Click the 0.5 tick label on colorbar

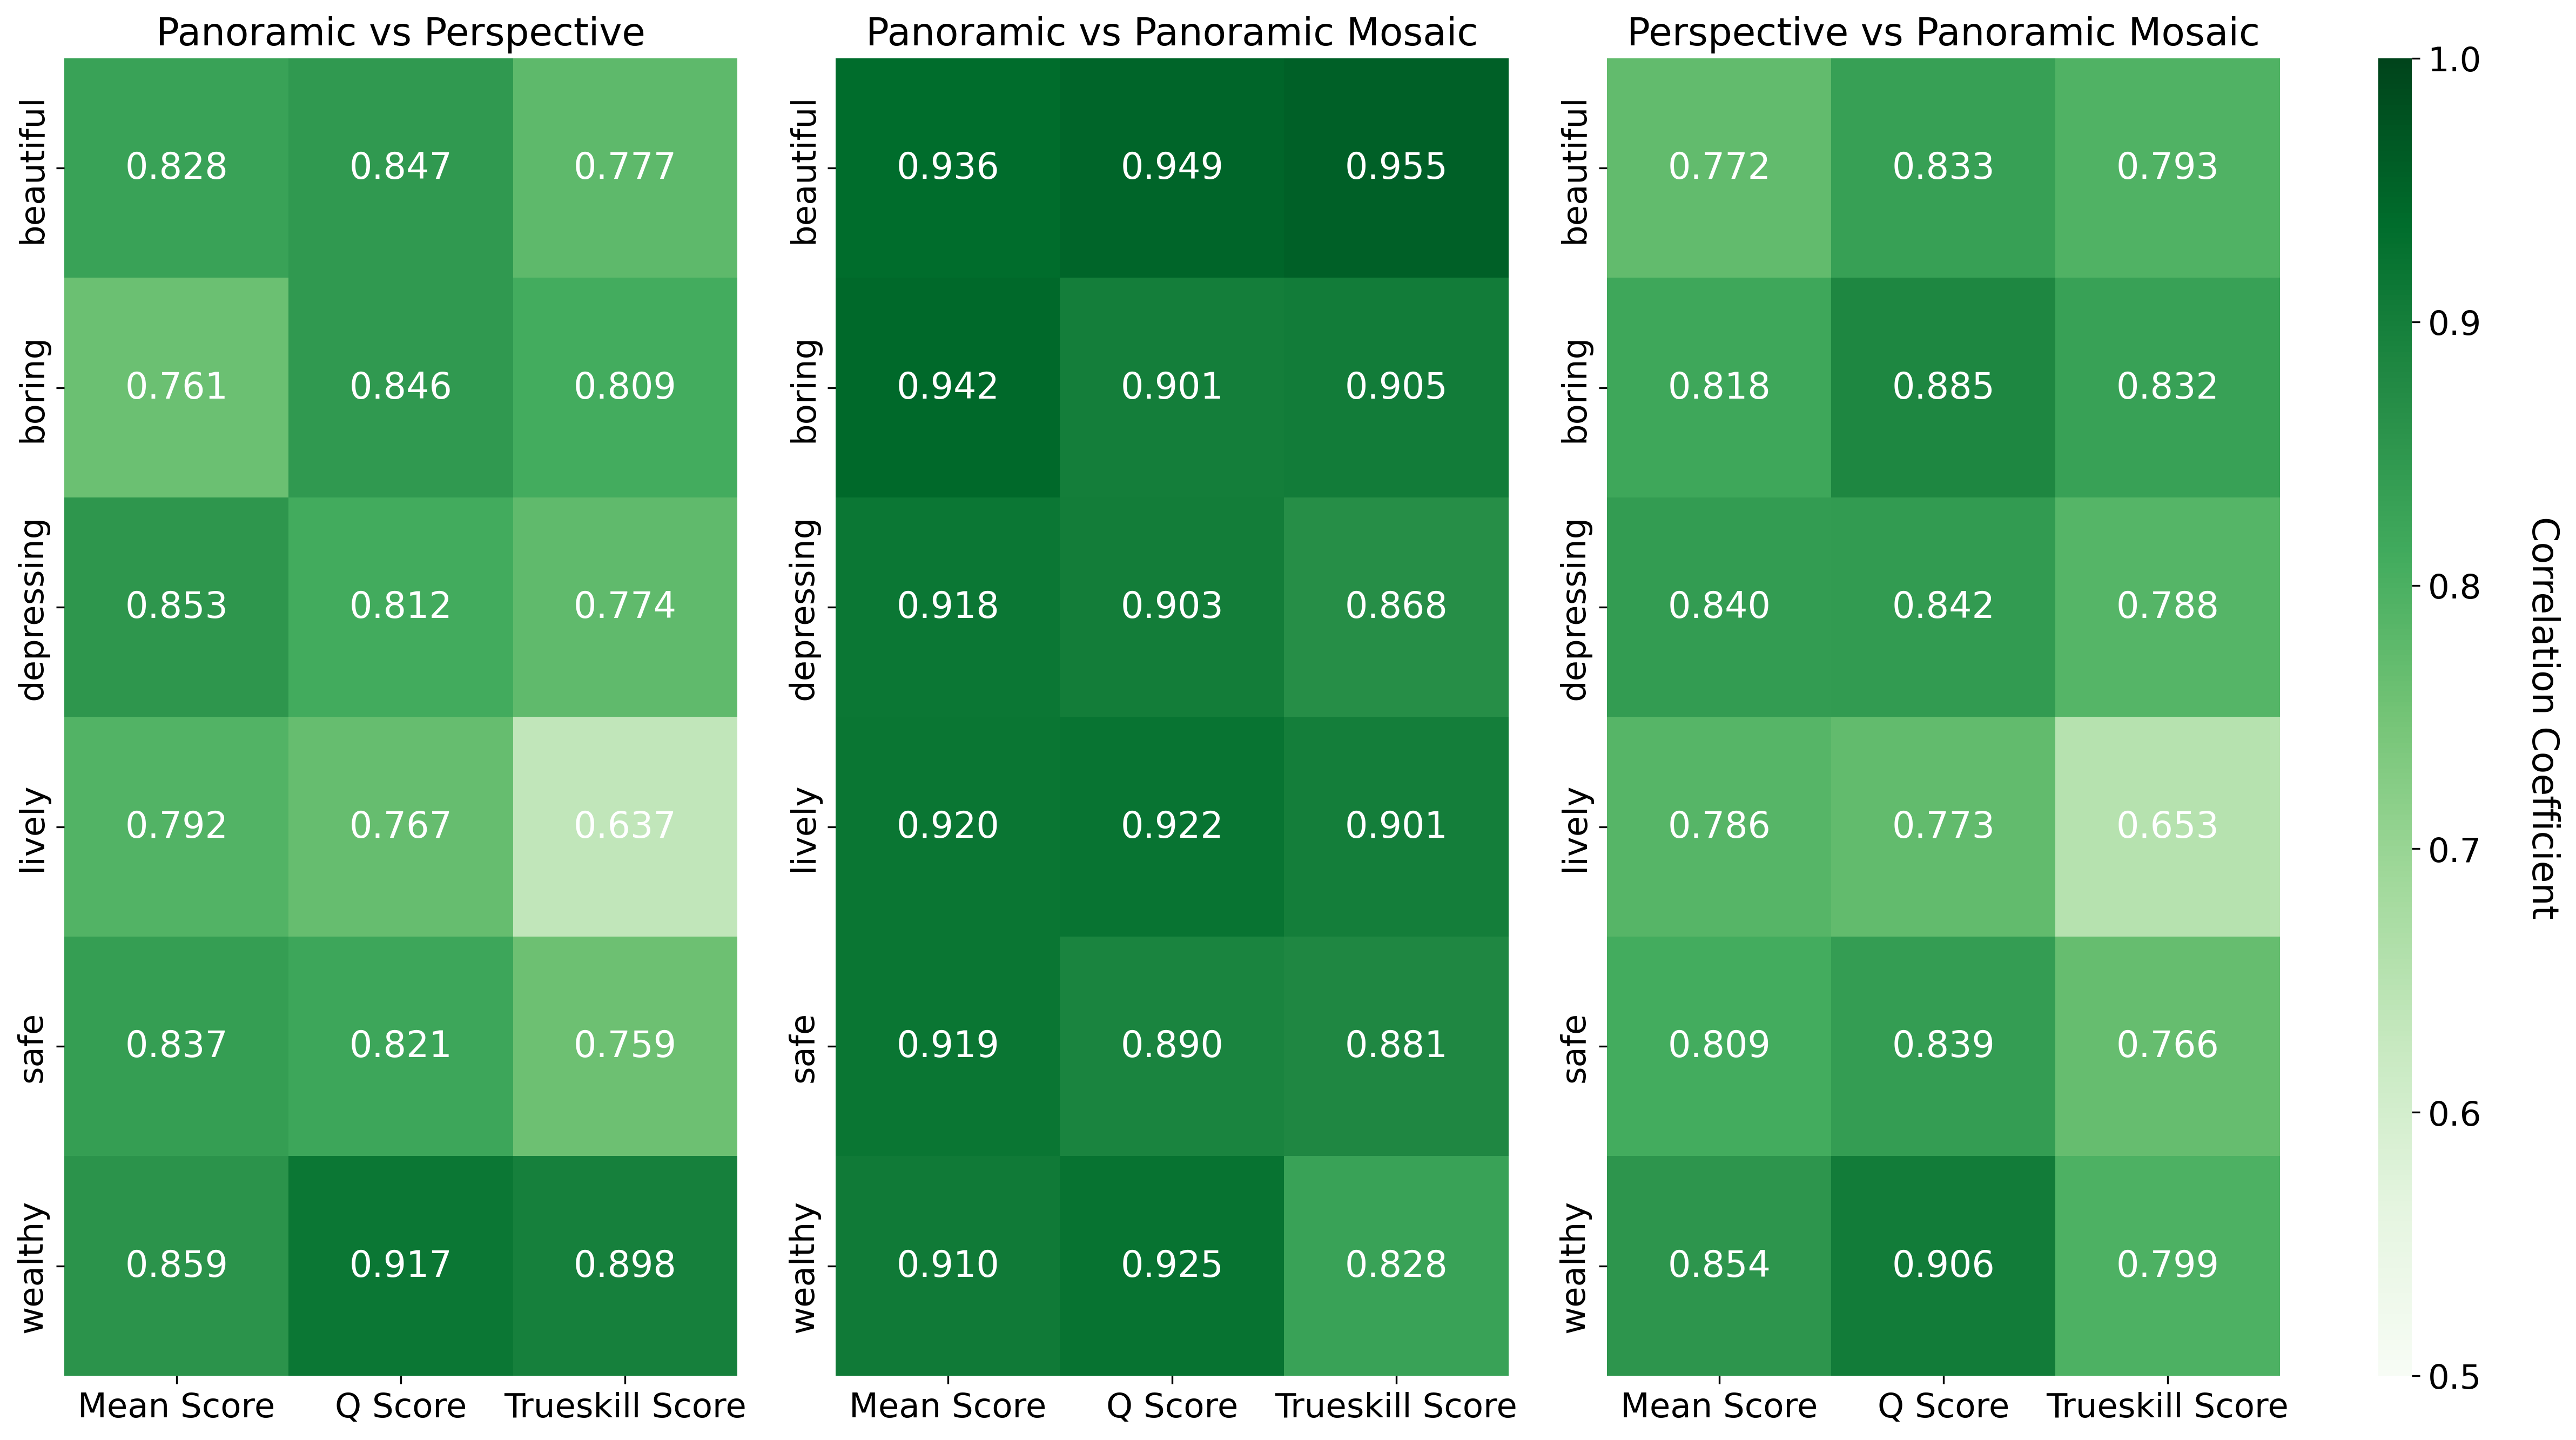click(x=2454, y=1377)
